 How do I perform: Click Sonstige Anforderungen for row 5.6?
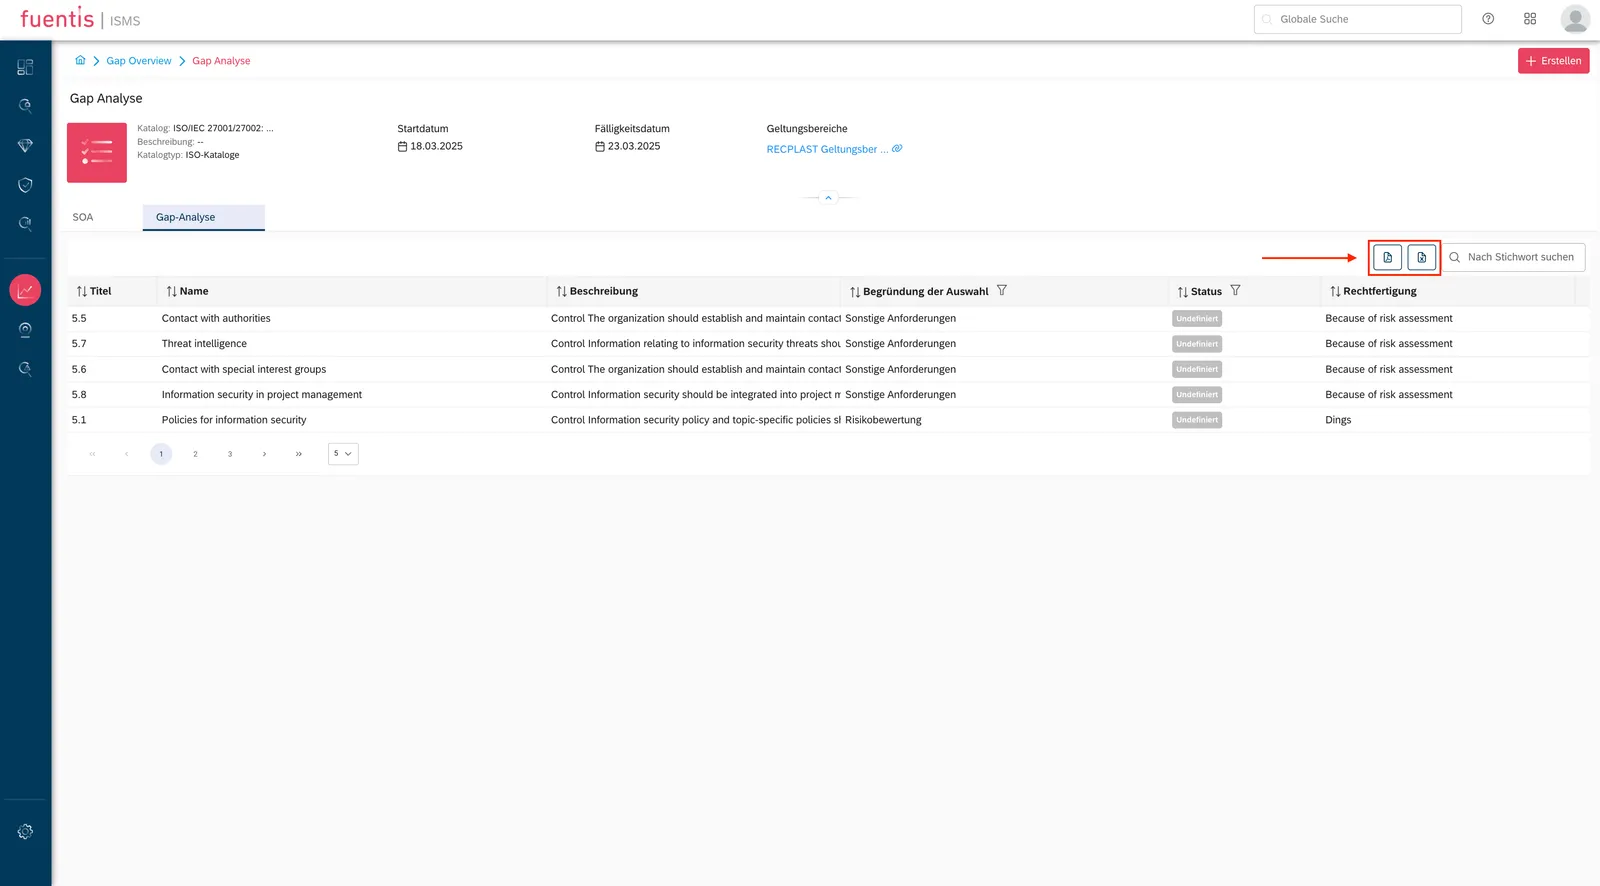click(900, 369)
